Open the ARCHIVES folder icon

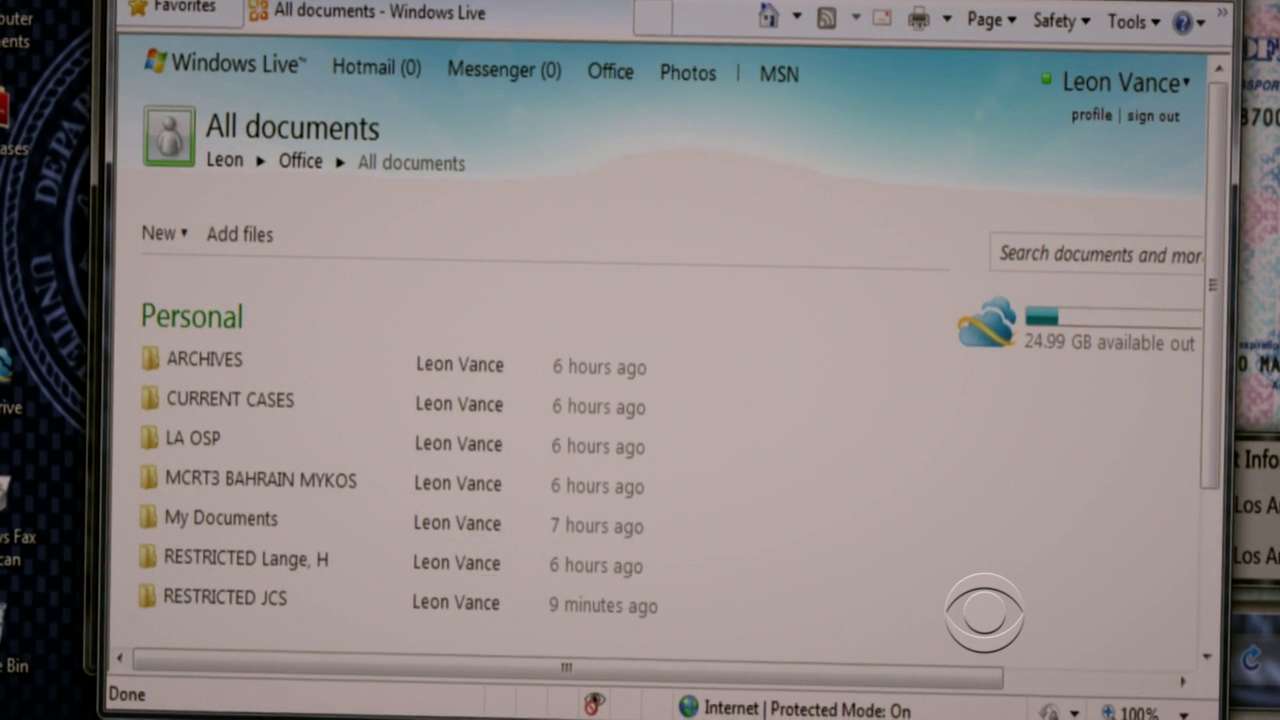pos(150,359)
